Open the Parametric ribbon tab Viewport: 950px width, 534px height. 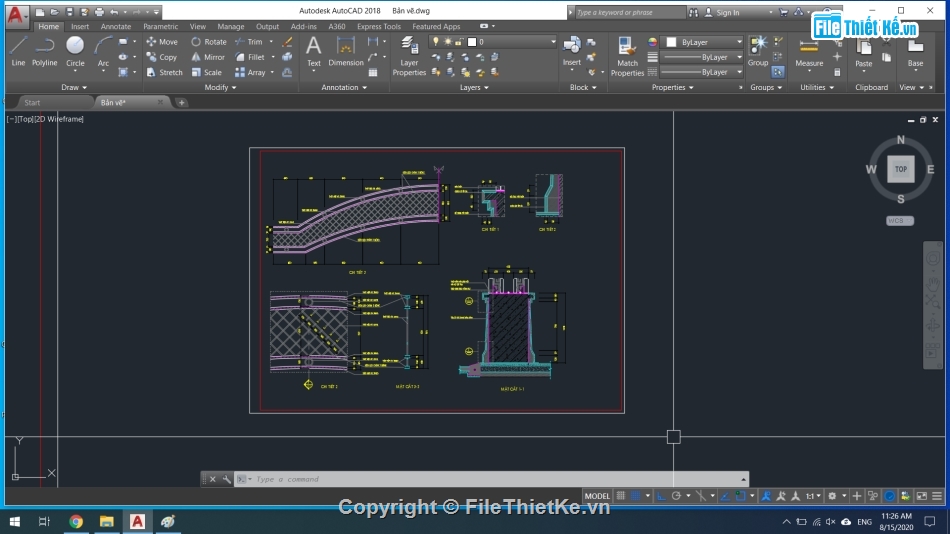click(x=161, y=27)
